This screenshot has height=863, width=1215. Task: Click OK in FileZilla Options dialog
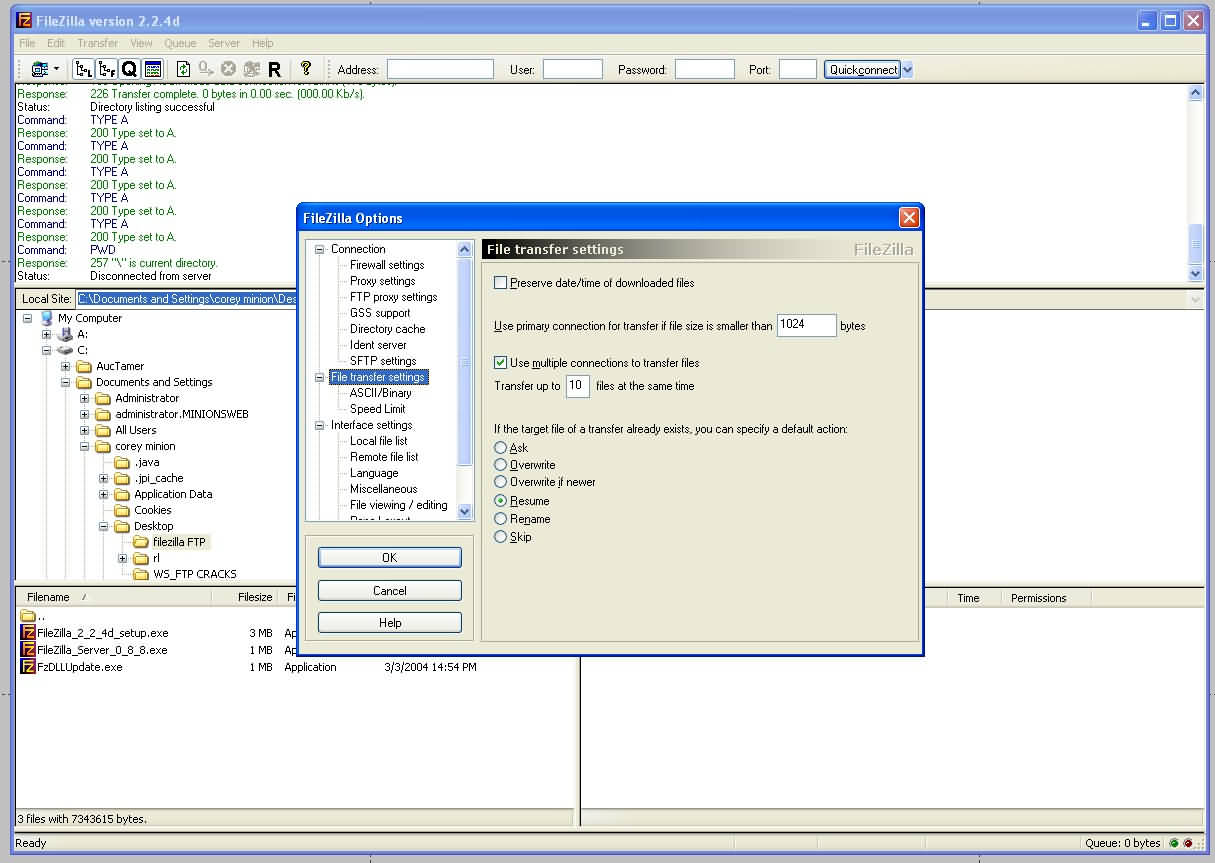tap(390, 558)
